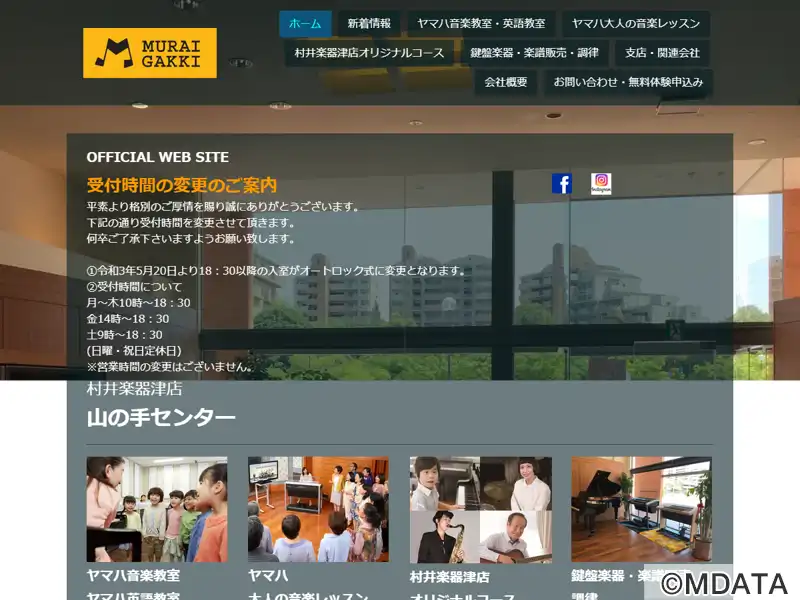Click the ※営業時間の変更はございません line

pyautogui.click(x=169, y=367)
